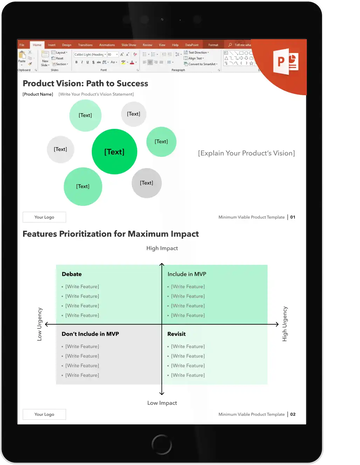
Task: Open the Font dialog launcher arrow
Action: (x=137, y=70)
